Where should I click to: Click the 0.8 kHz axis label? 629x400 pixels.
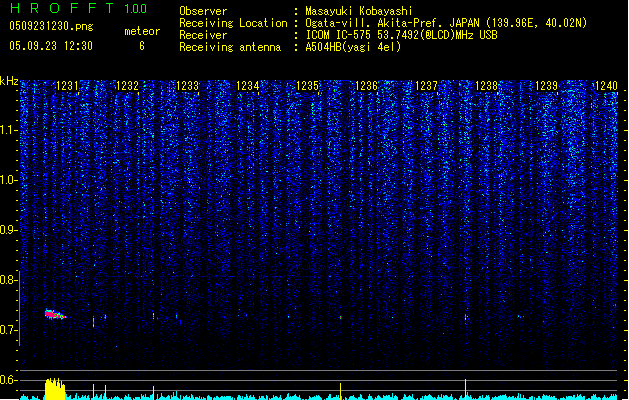(8, 280)
